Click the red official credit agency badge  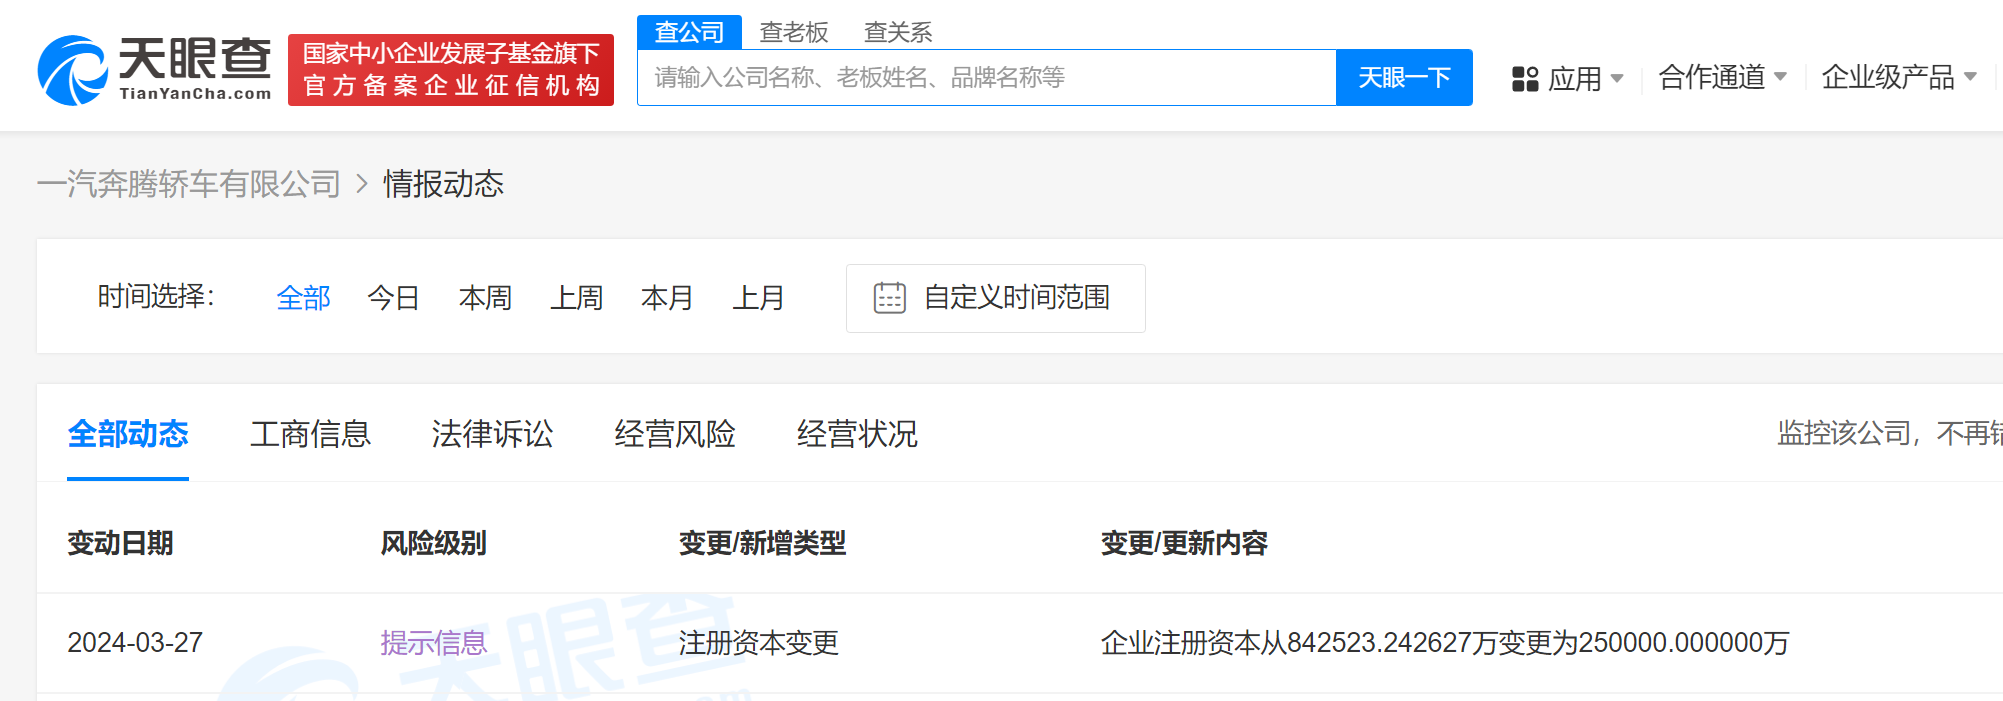(450, 70)
